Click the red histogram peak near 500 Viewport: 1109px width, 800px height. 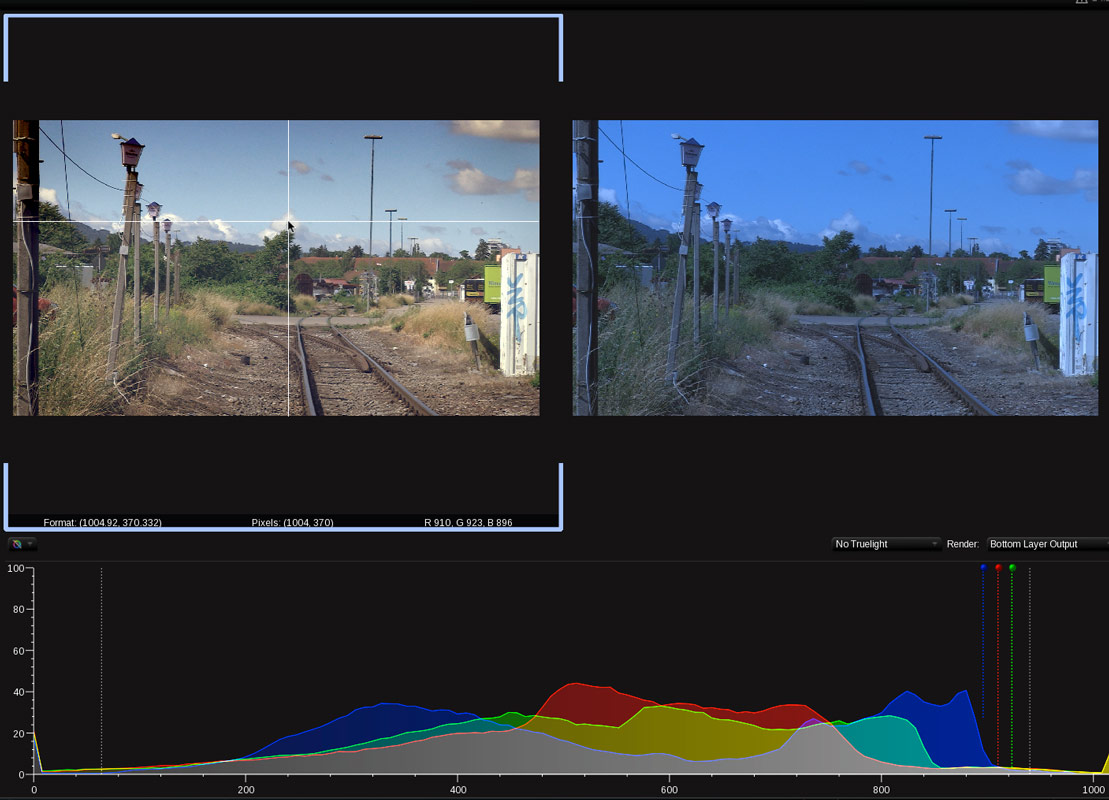572,690
